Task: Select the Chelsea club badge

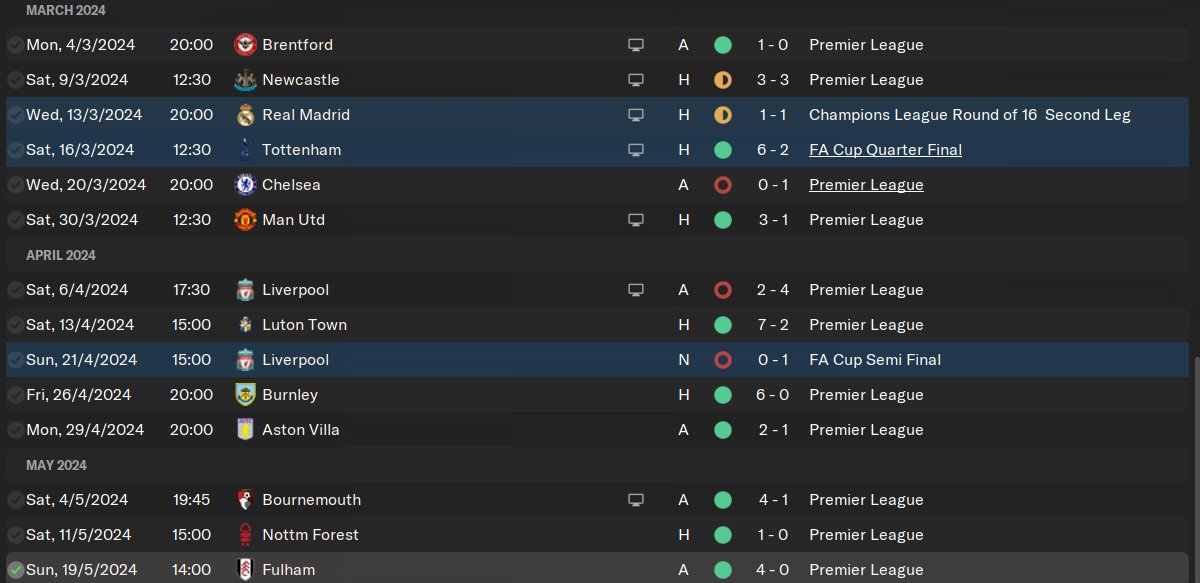Action: pyautogui.click(x=245, y=185)
